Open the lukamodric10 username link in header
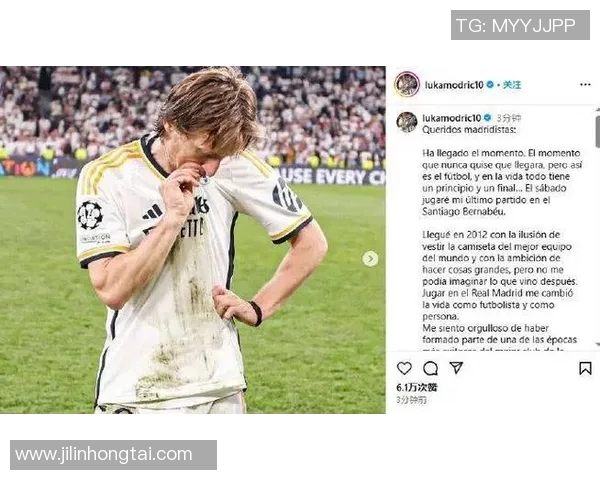 click(x=454, y=85)
